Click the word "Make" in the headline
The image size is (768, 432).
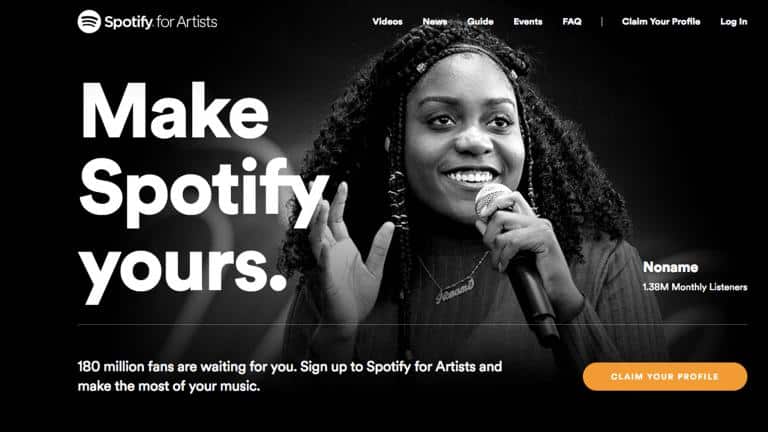pos(175,111)
